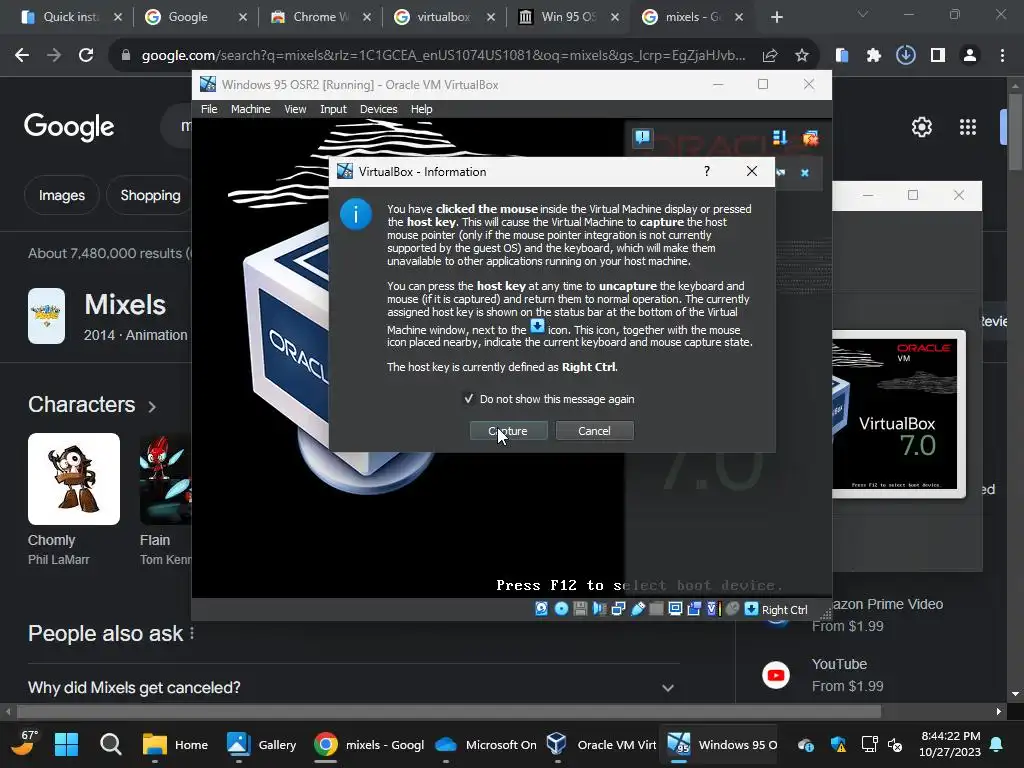Open Google apps grid
This screenshot has width=1024, height=768.
[968, 127]
